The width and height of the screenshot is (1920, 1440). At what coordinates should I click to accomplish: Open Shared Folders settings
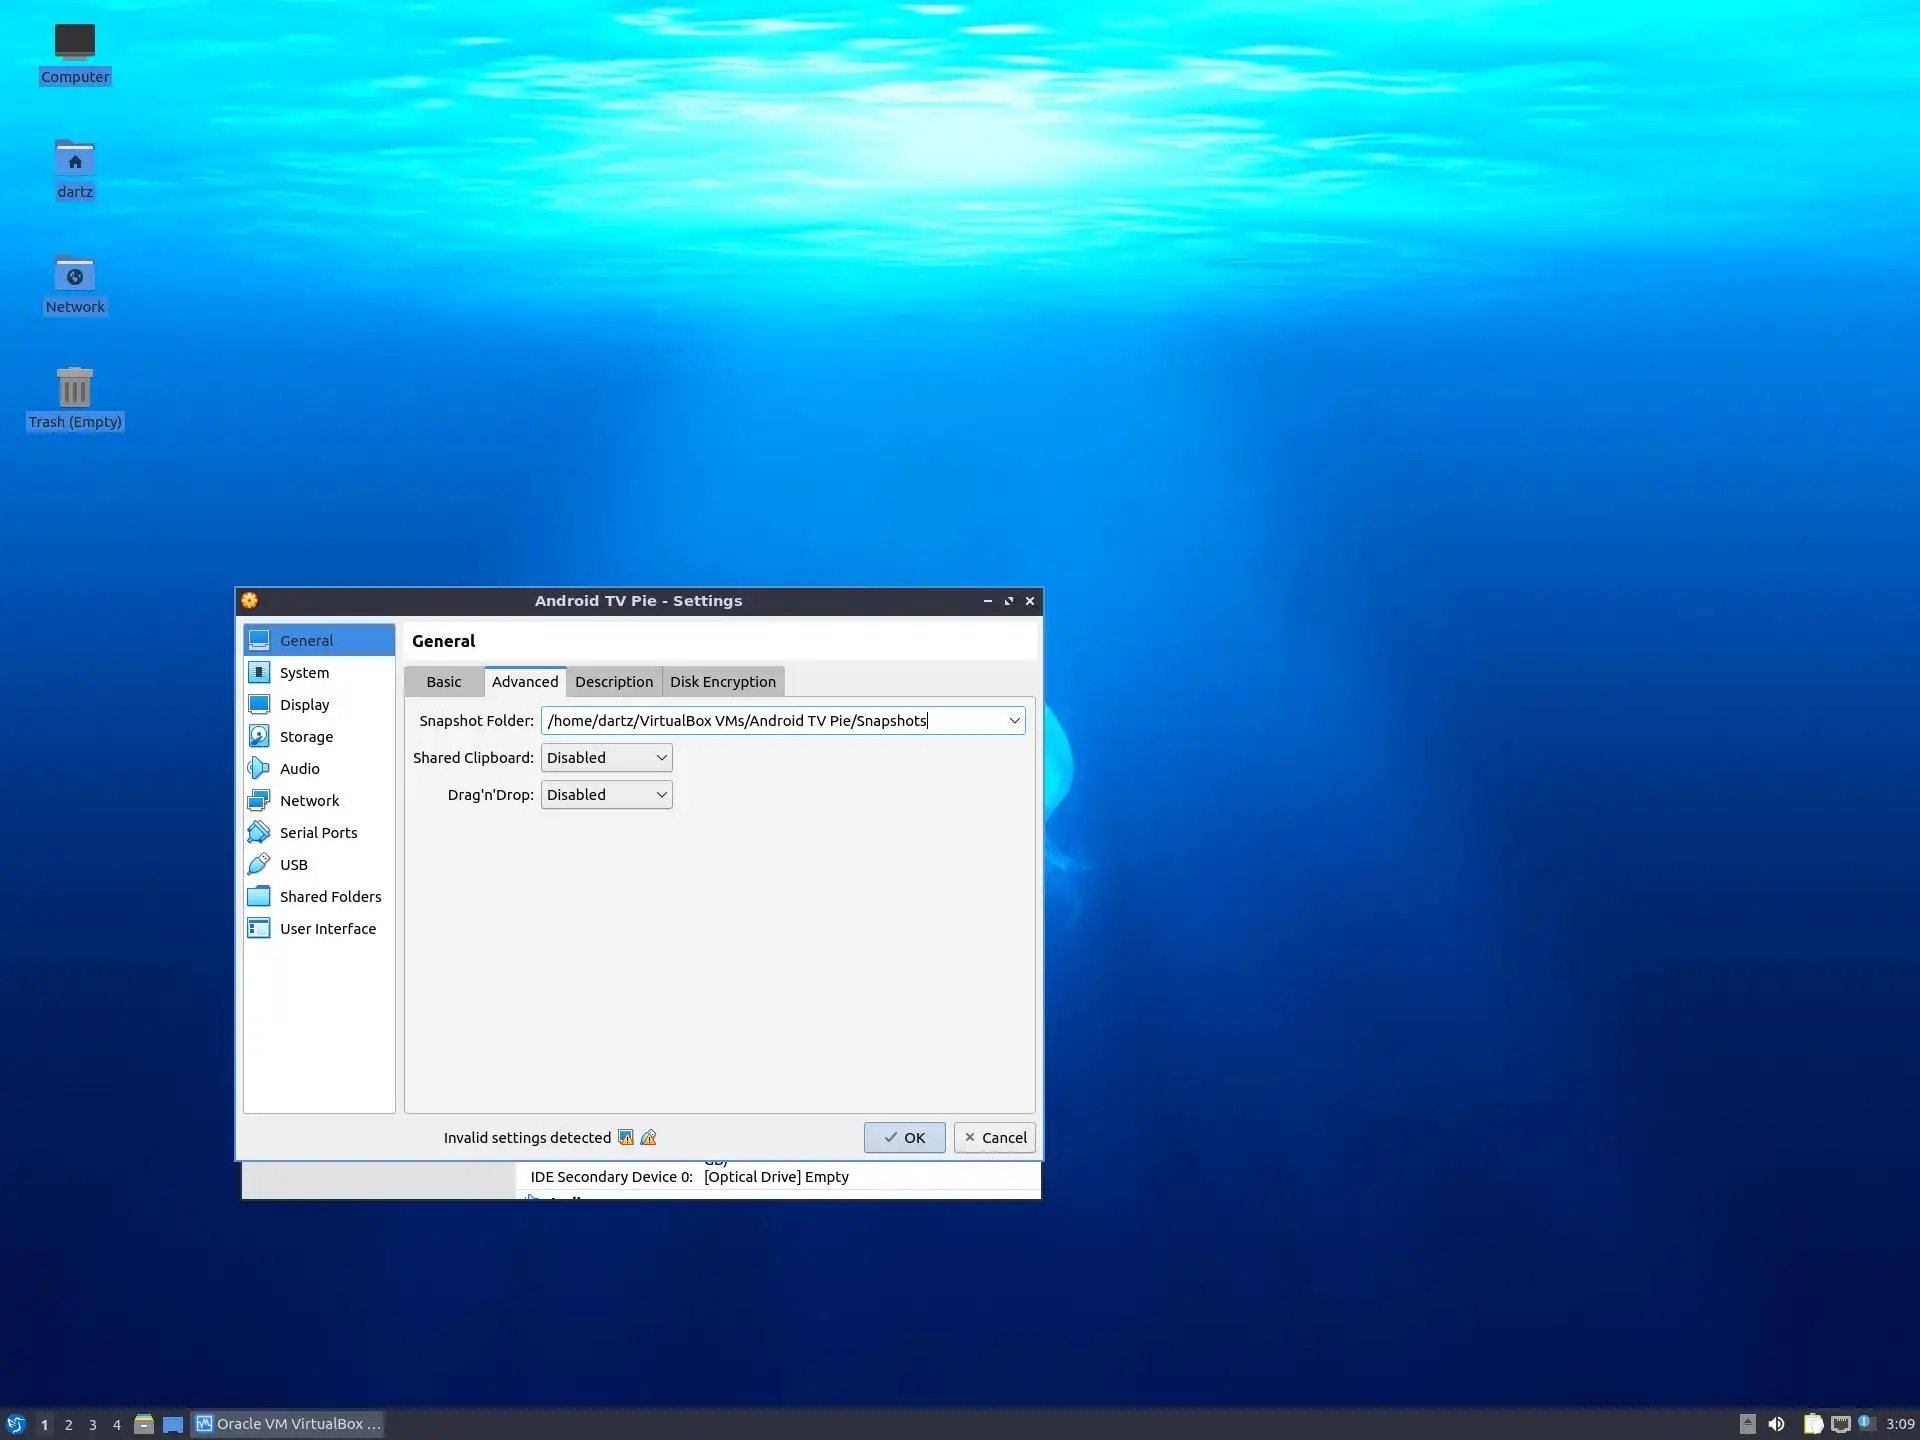(x=330, y=897)
